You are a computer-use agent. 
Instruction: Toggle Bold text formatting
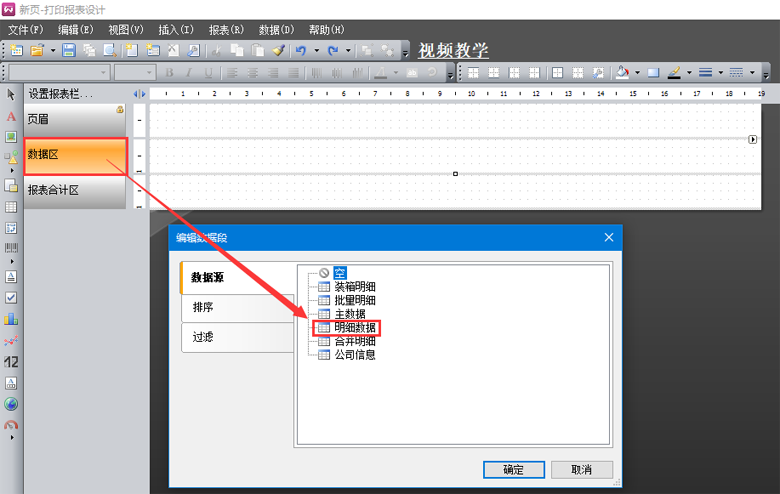pyautogui.click(x=170, y=73)
